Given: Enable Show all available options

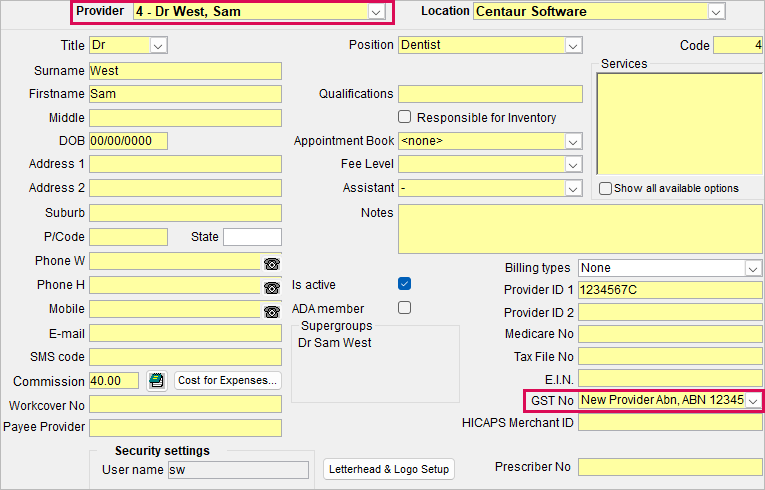Looking at the screenshot, I should (x=605, y=188).
